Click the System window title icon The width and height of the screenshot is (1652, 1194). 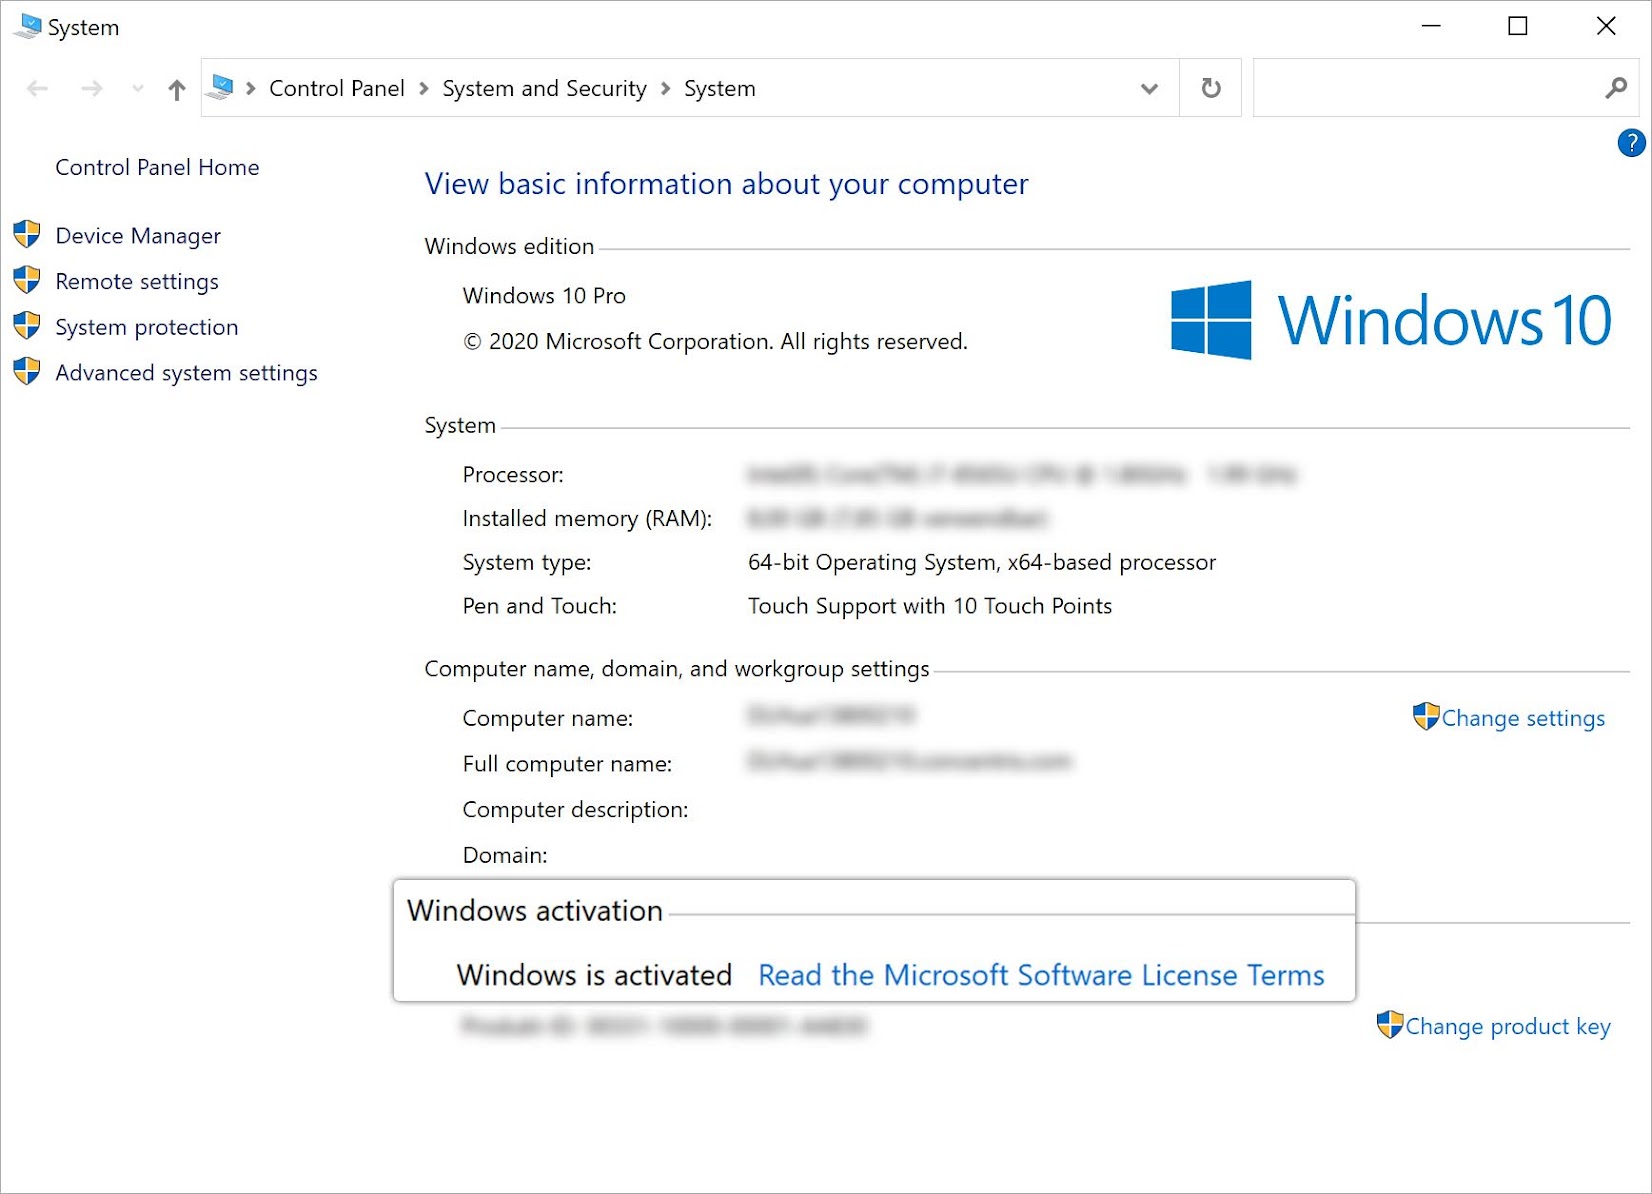tap(27, 27)
